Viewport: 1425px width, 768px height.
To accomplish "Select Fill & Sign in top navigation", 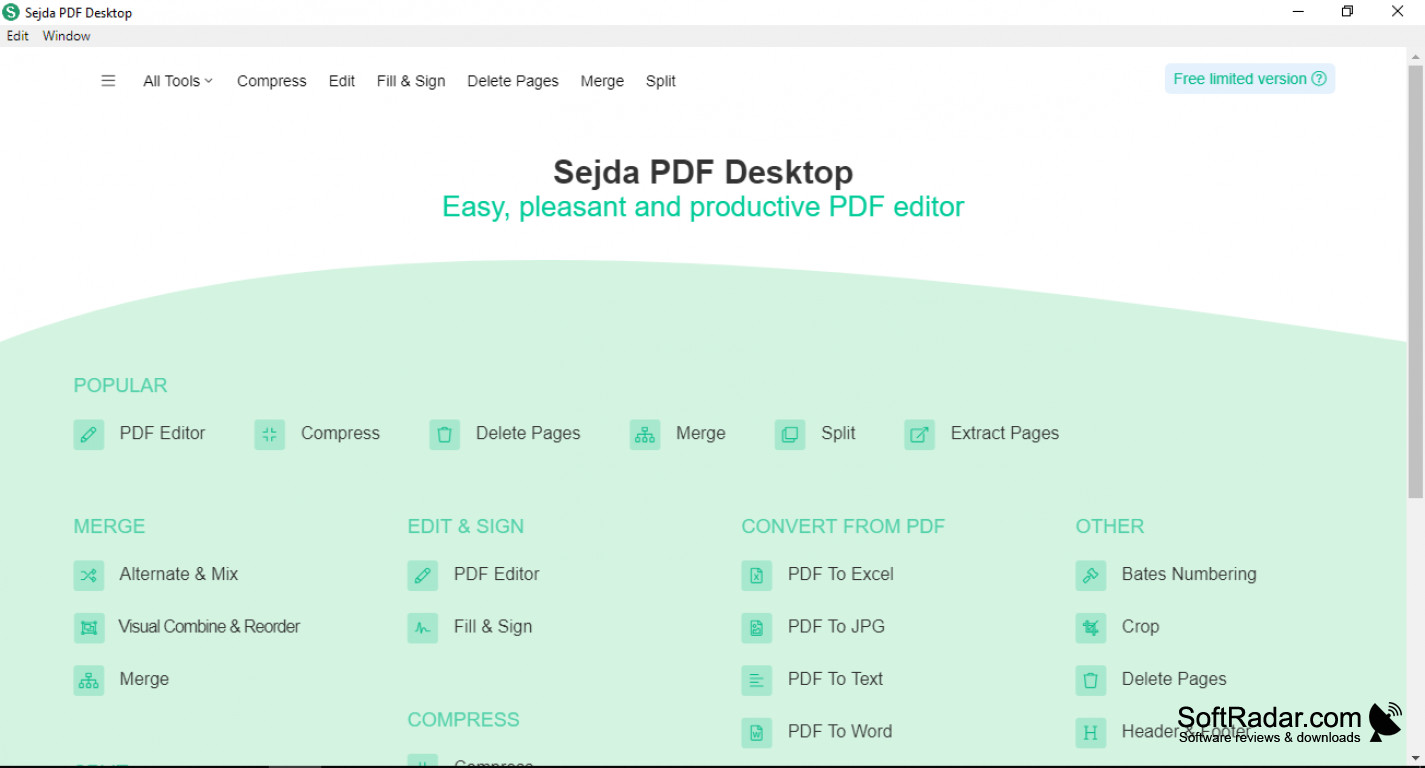I will (411, 81).
